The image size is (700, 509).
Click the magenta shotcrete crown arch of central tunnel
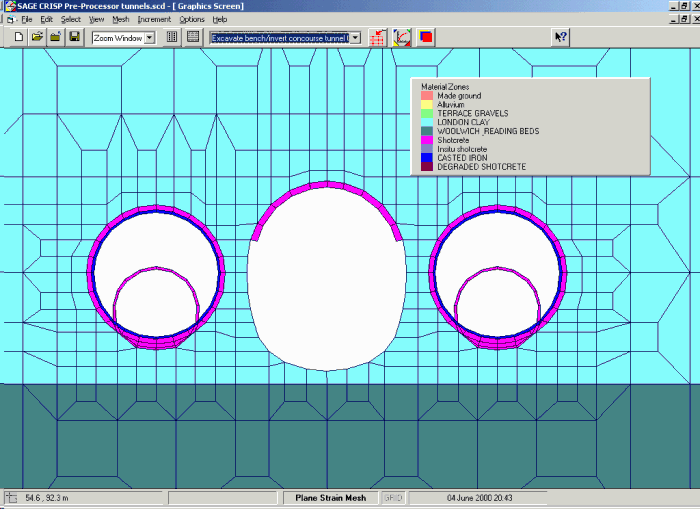[327, 184]
